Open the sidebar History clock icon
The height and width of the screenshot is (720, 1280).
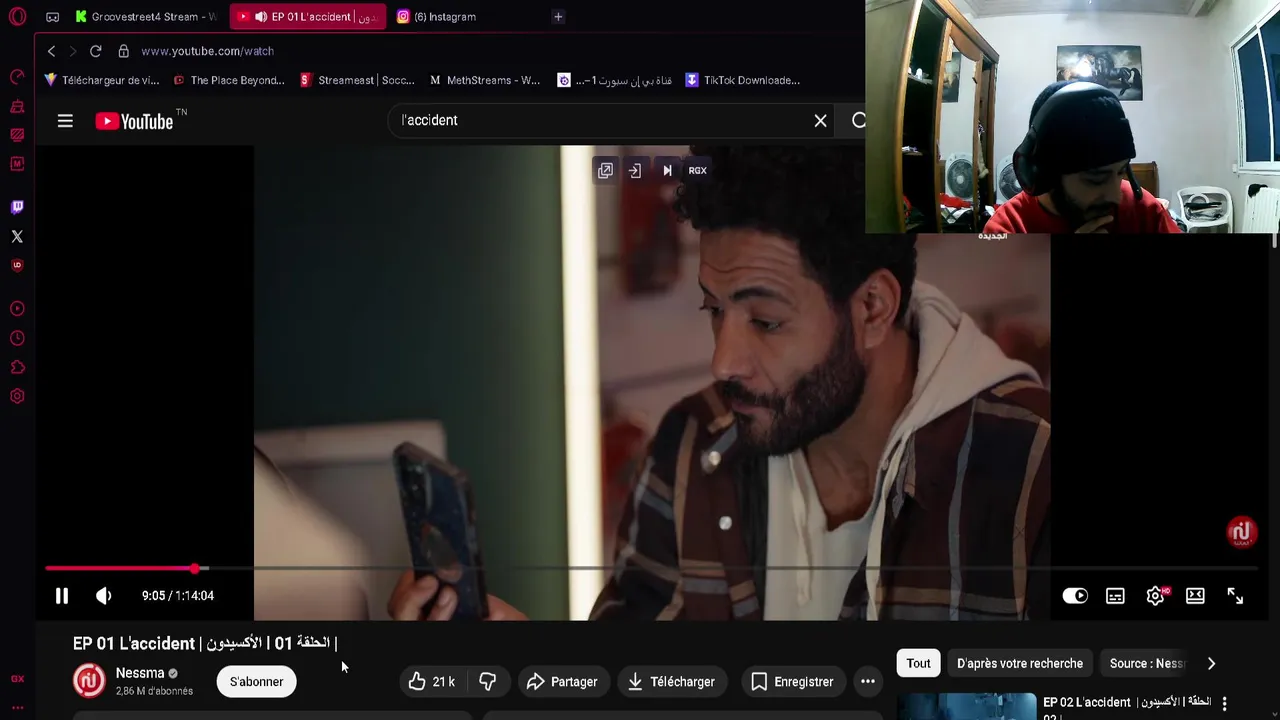[x=17, y=339]
